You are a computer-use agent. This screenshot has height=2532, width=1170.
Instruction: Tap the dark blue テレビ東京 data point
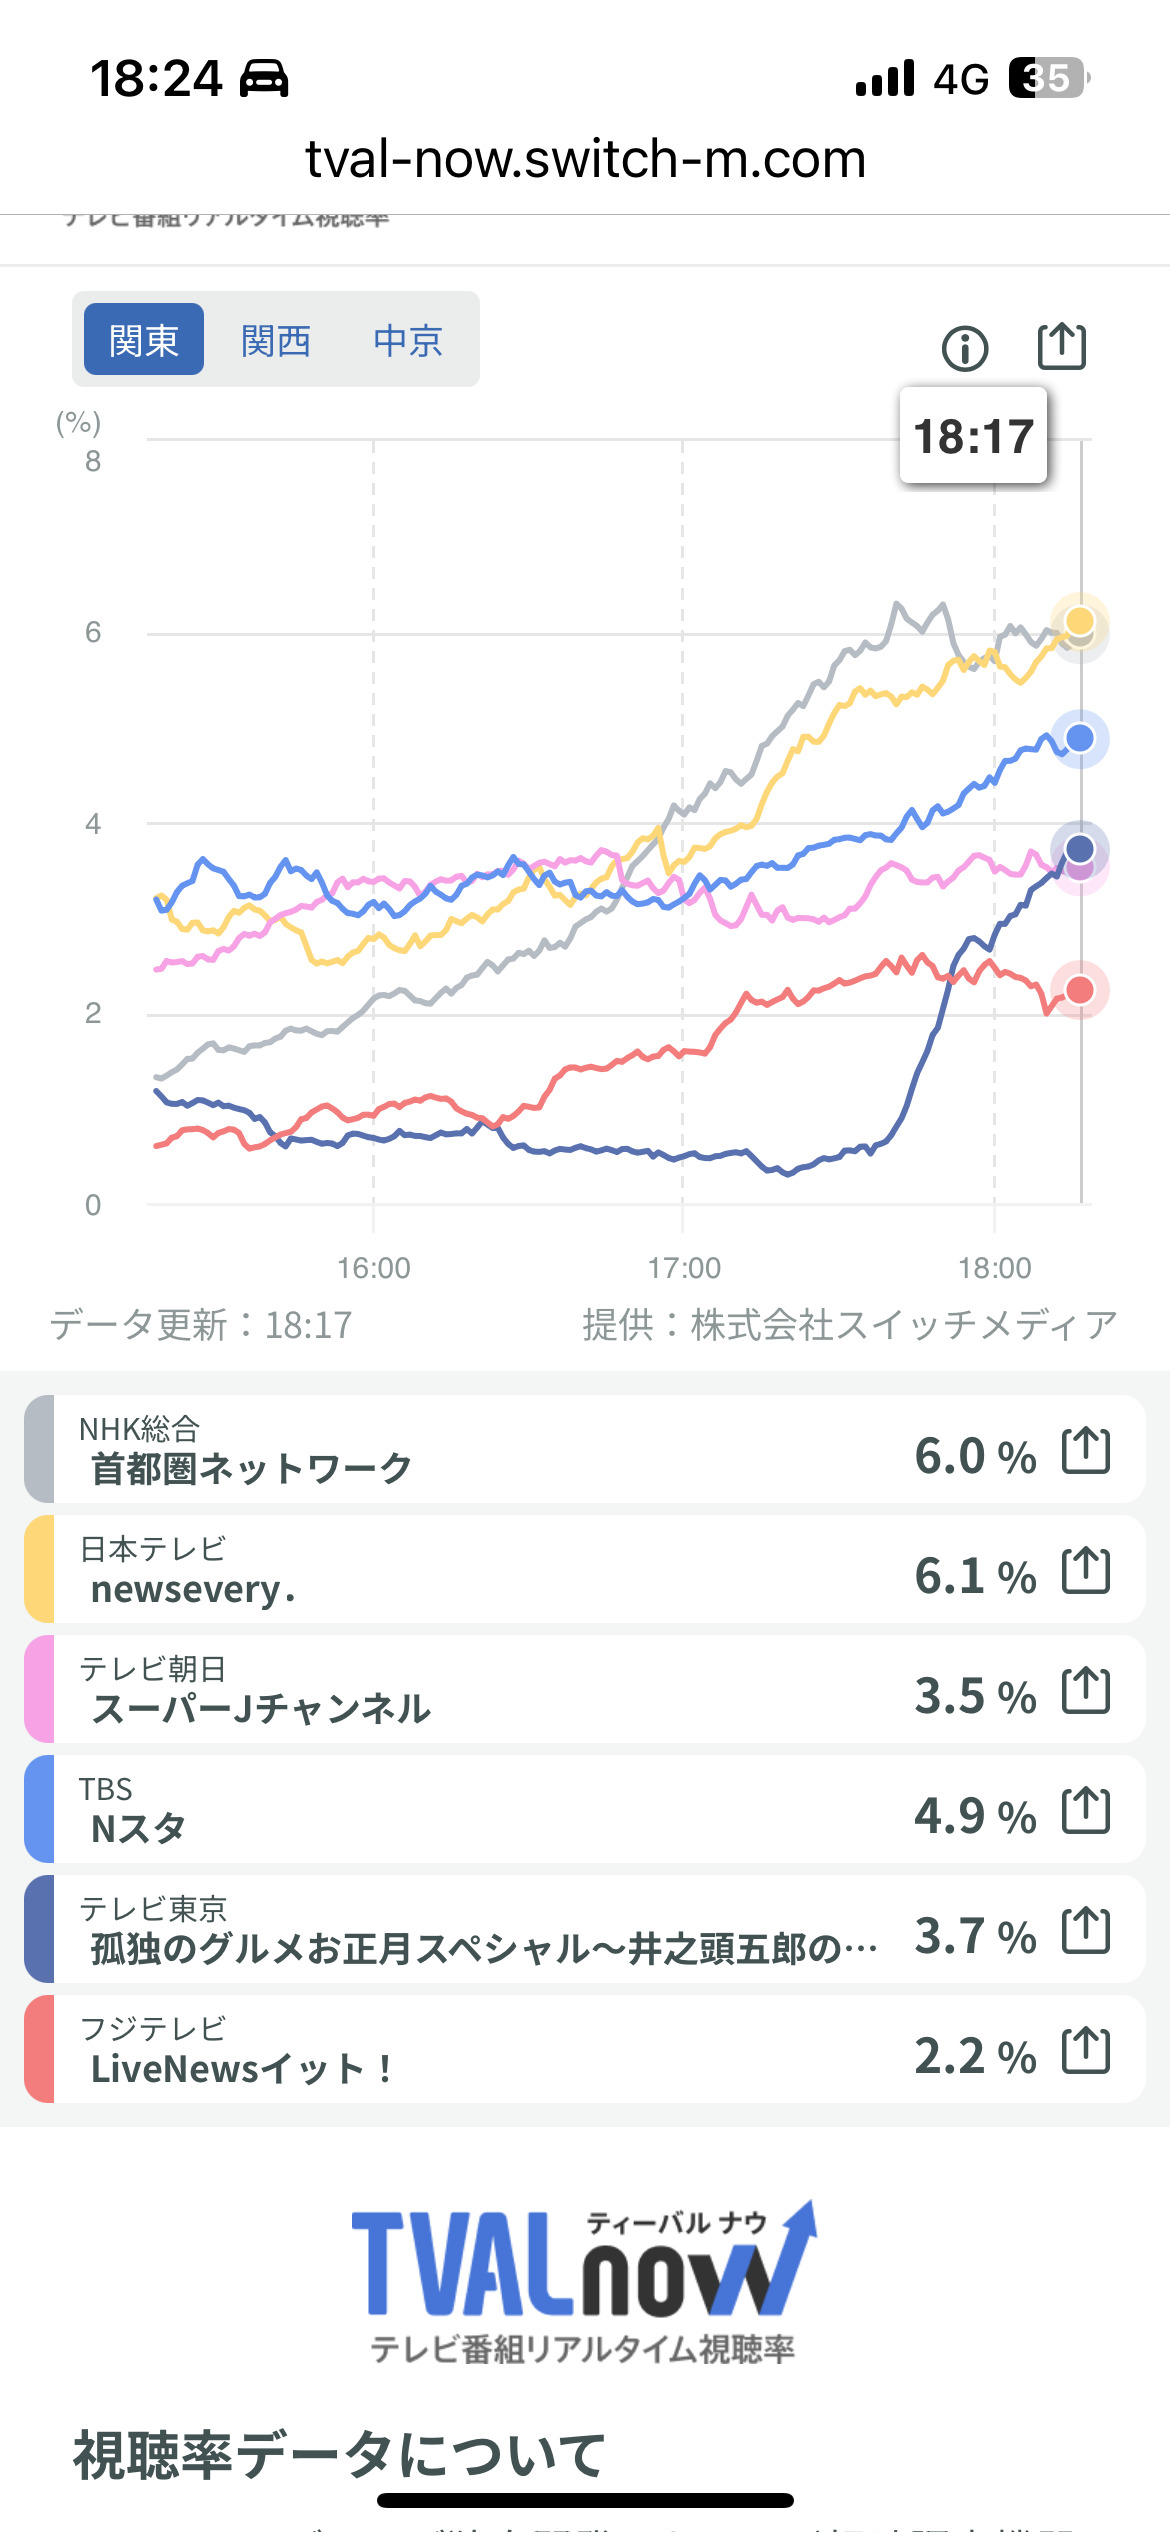point(1080,849)
